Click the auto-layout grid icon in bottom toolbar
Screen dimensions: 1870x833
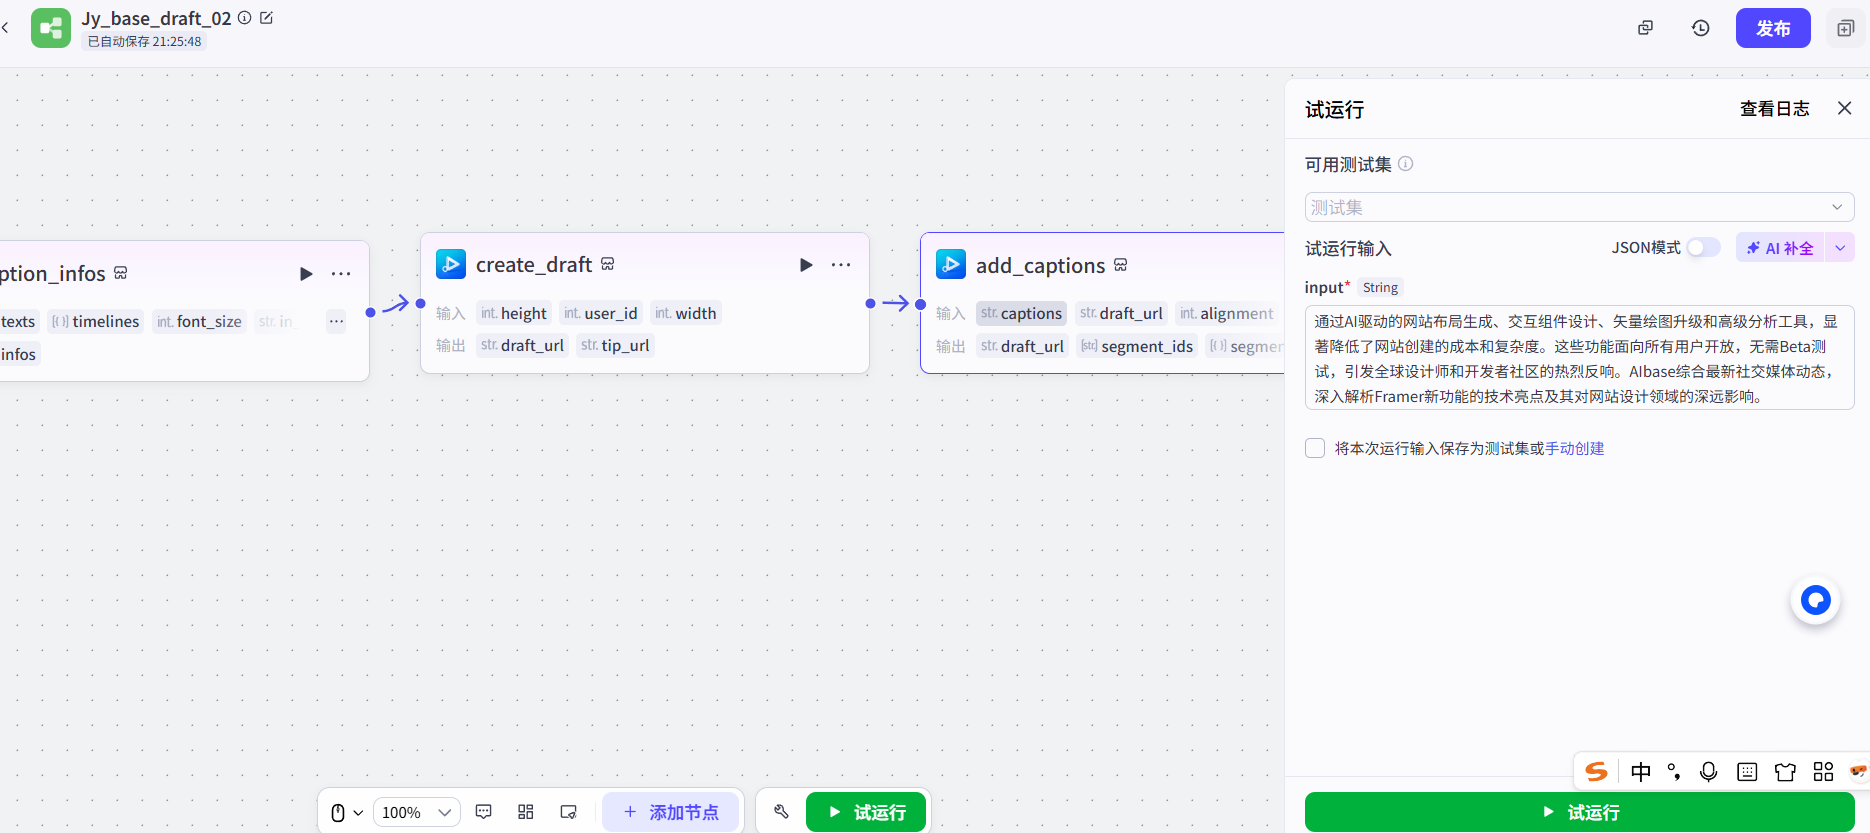(x=526, y=812)
